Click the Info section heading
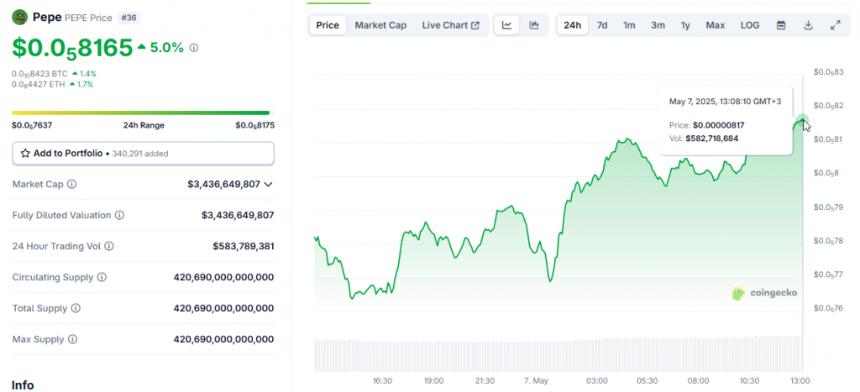The width and height of the screenshot is (860, 392). 22,385
